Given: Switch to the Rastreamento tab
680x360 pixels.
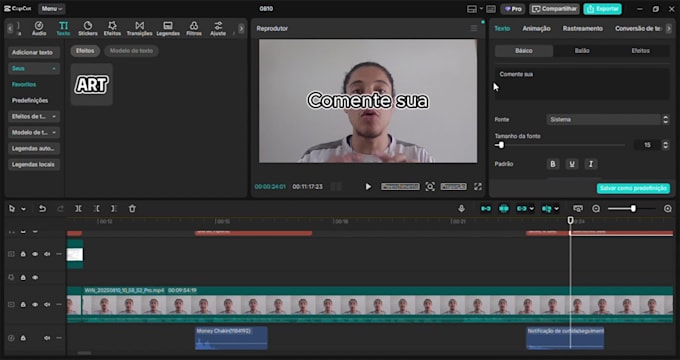Looking at the screenshot, I should pos(582,28).
